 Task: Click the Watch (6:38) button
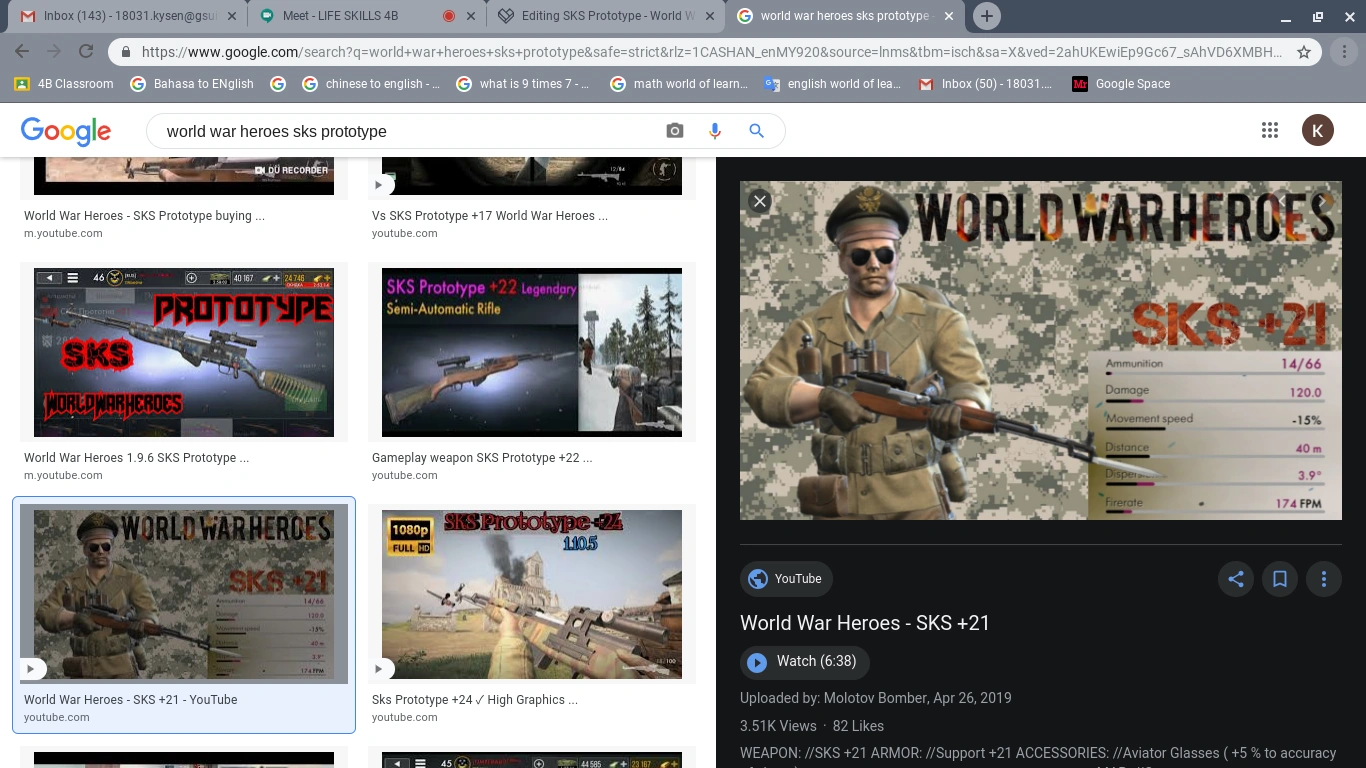(805, 662)
